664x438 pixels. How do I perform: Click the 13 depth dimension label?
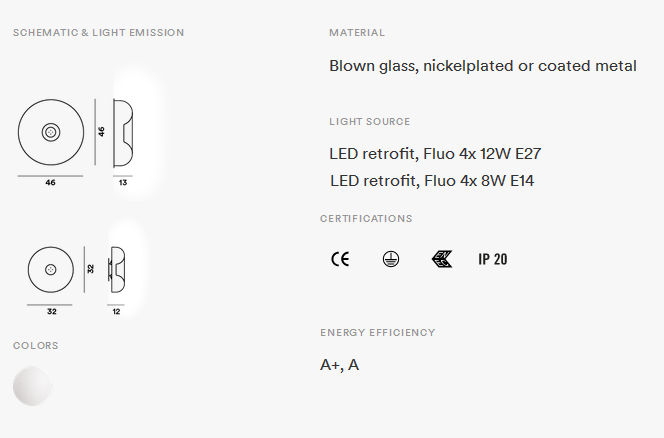coord(123,183)
